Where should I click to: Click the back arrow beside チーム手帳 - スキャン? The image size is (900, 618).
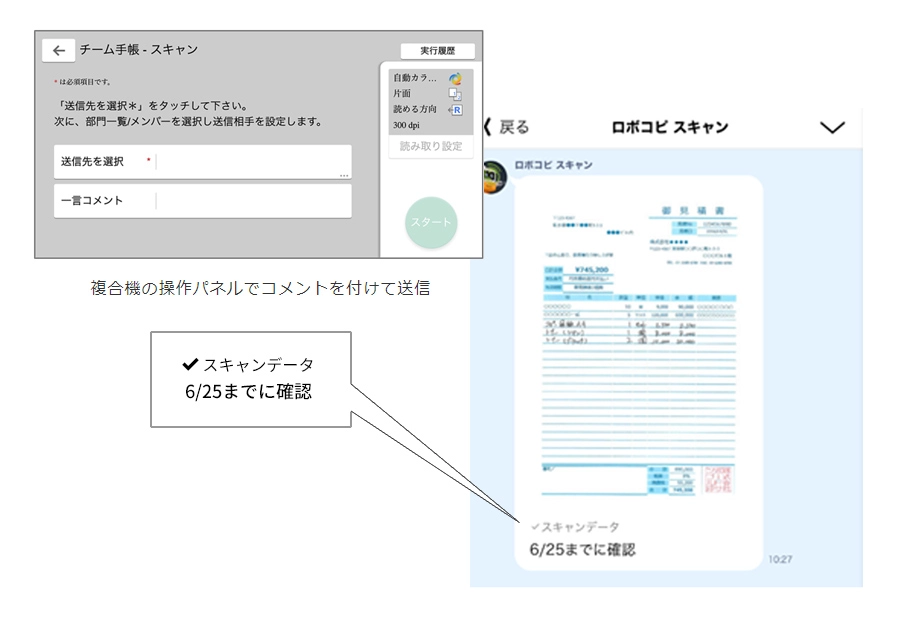coord(58,51)
